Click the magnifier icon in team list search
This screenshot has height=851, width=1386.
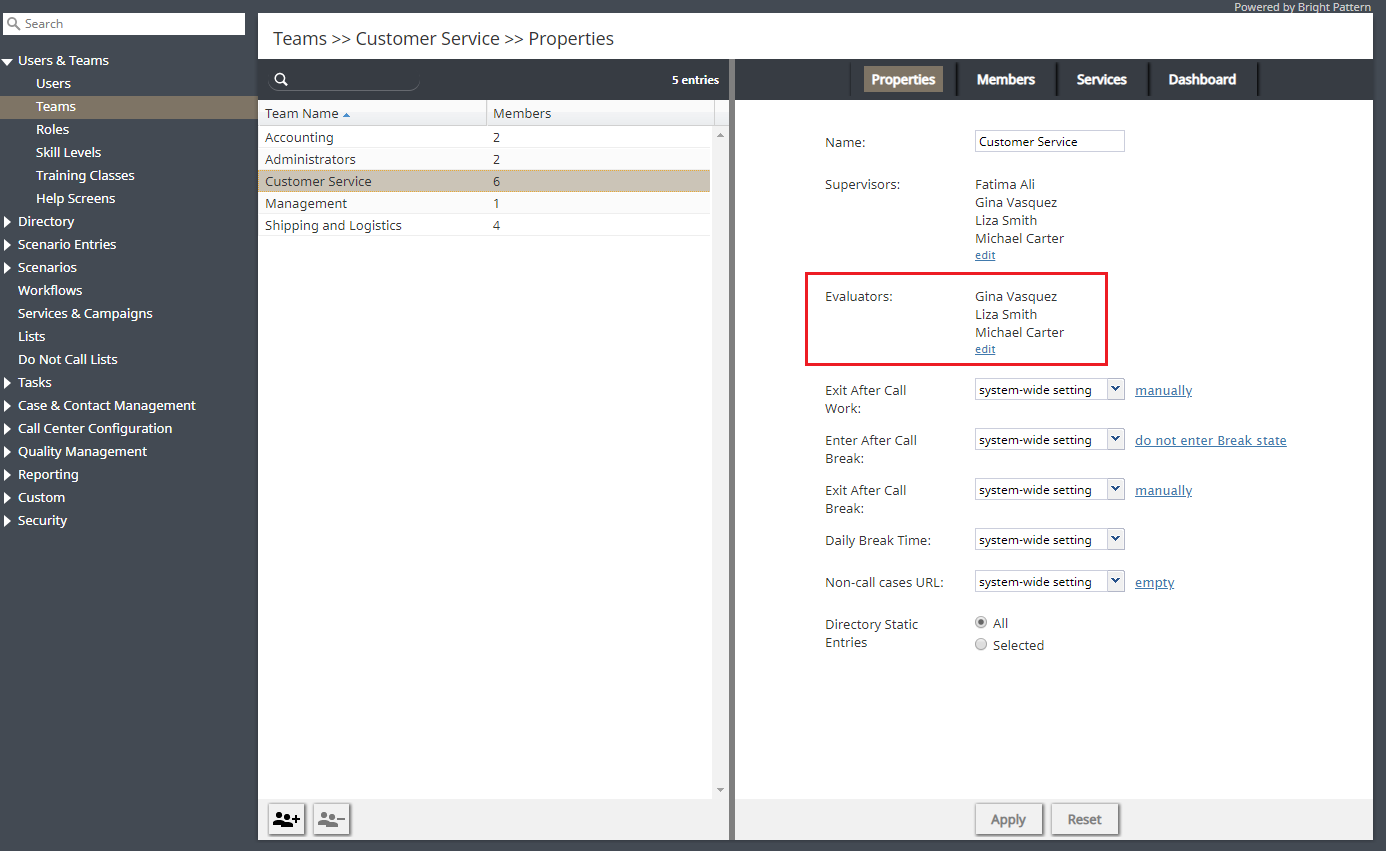point(281,80)
